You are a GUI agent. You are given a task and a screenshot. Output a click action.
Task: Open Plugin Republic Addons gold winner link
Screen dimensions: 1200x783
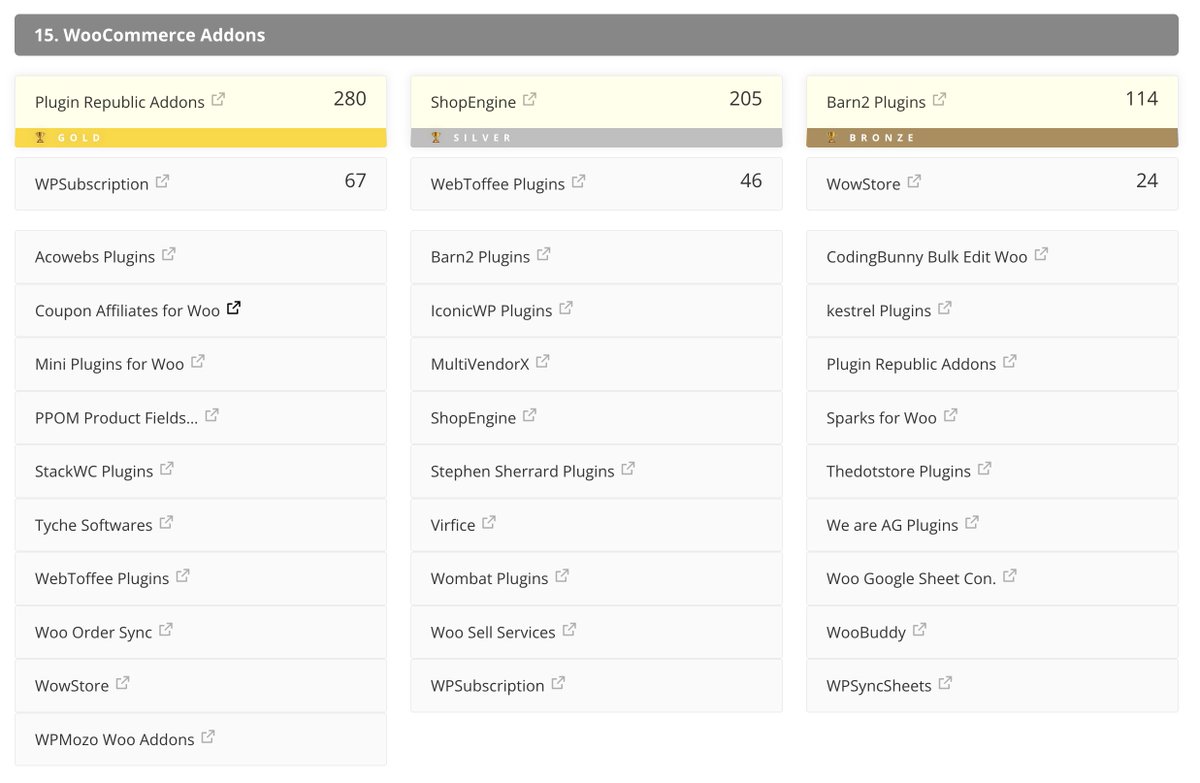point(120,102)
